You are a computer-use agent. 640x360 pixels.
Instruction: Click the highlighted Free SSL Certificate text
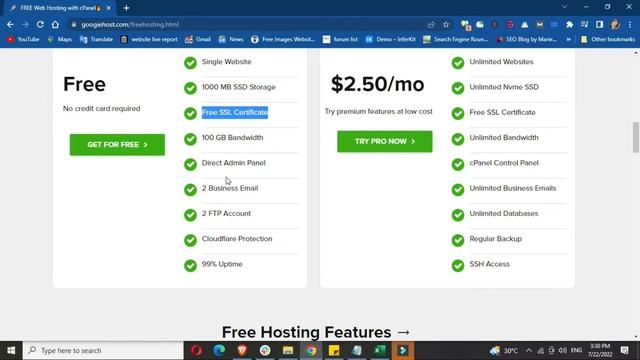(x=235, y=112)
